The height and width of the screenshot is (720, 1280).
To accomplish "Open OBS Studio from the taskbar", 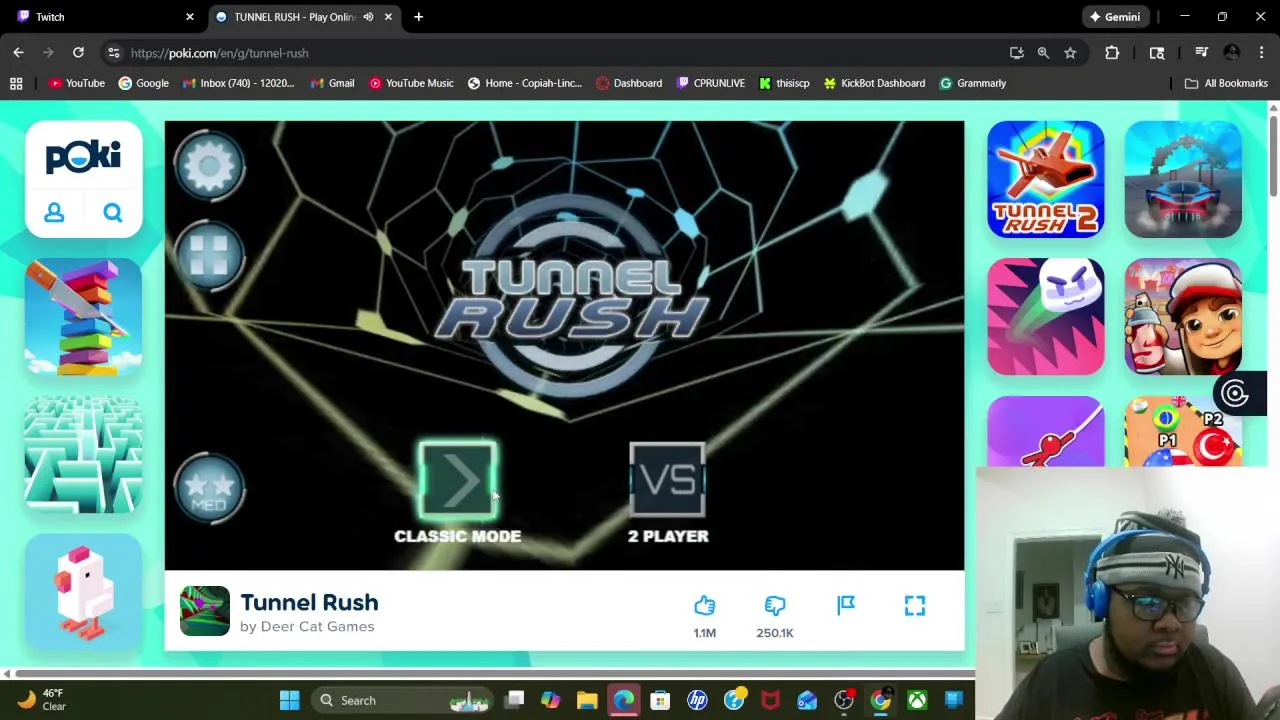I will click(x=844, y=700).
